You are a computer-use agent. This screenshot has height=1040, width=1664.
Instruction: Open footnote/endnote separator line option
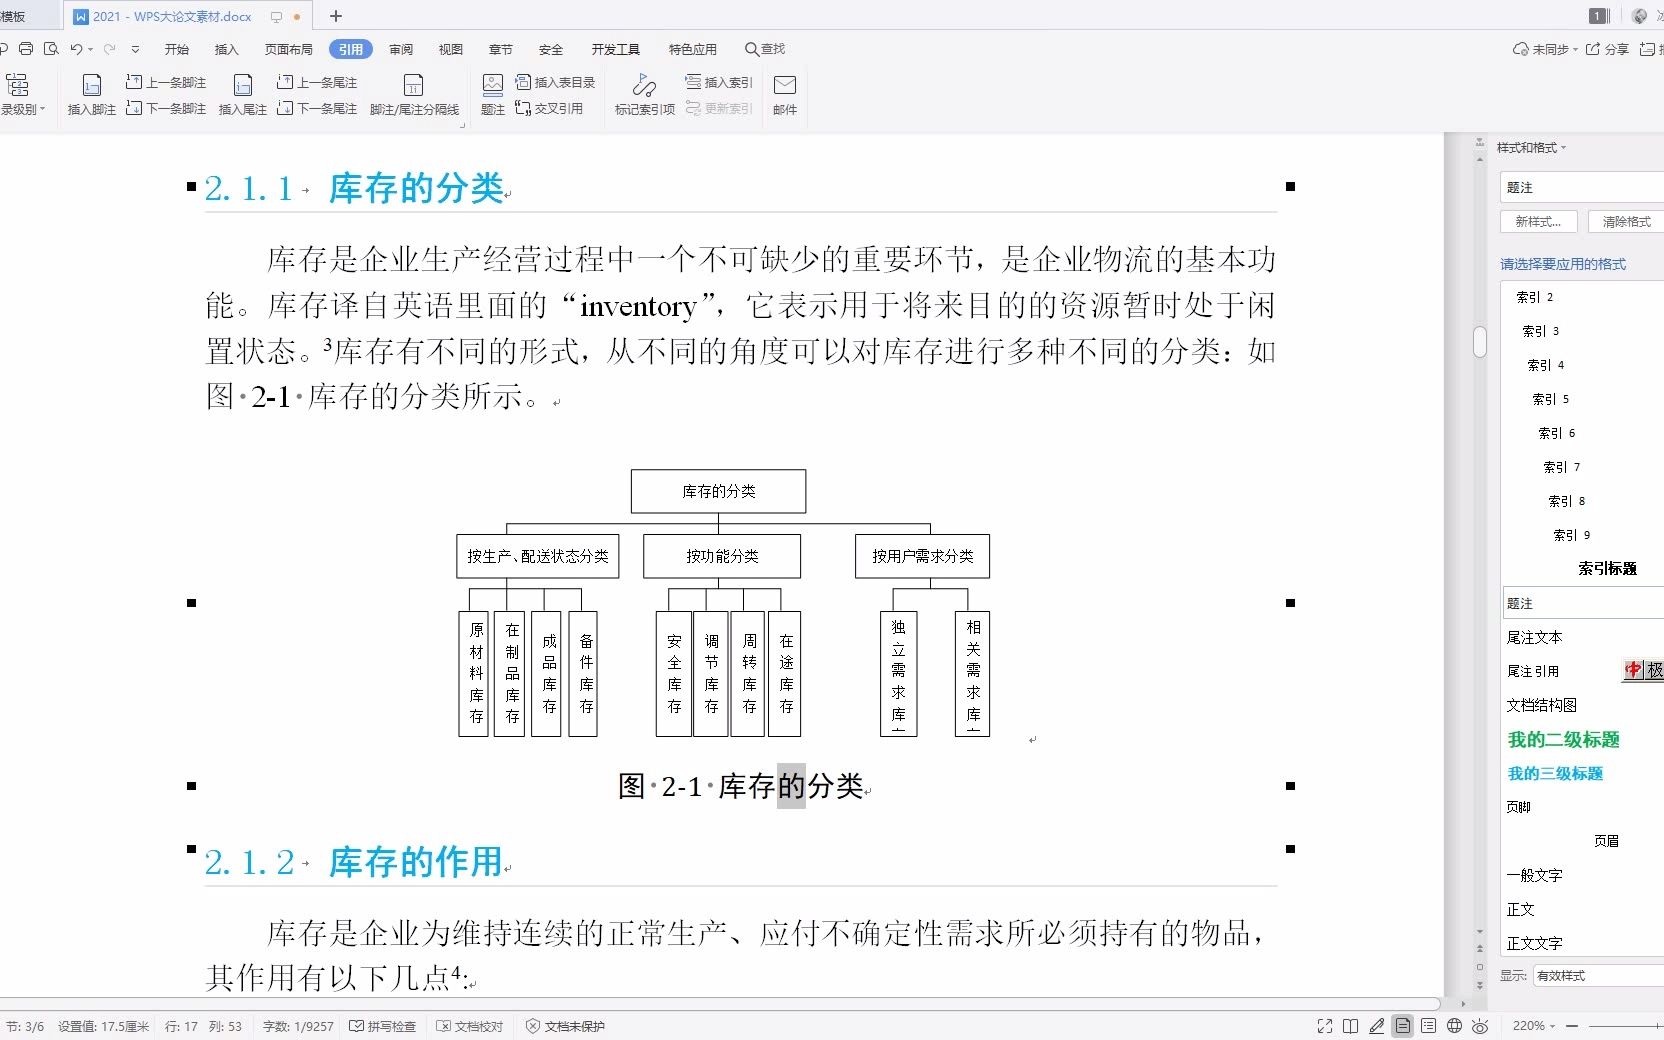click(414, 95)
